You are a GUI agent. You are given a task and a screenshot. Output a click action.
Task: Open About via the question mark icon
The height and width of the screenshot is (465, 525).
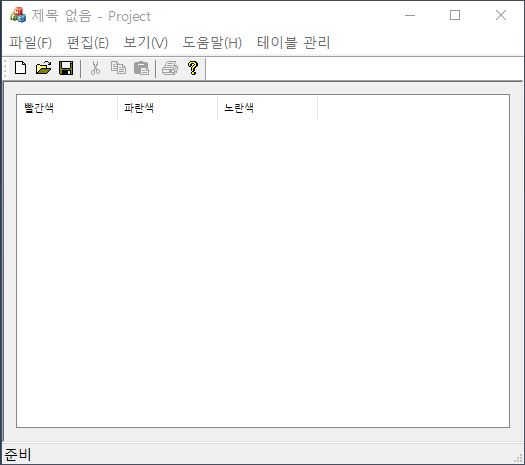point(193,68)
